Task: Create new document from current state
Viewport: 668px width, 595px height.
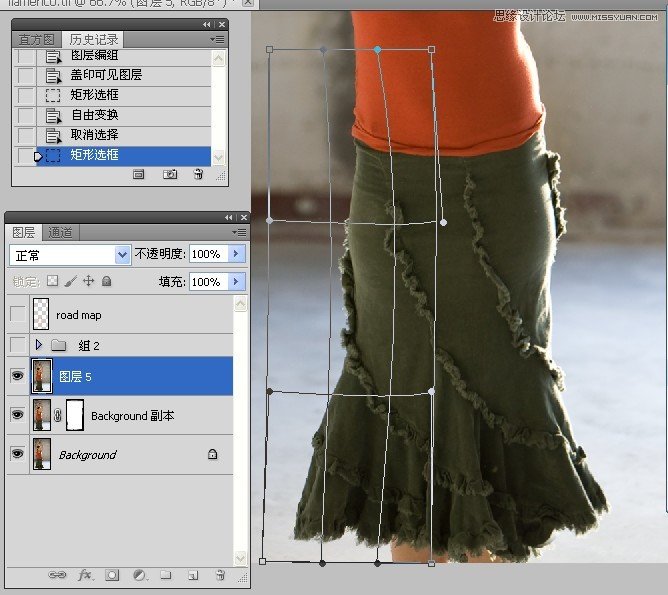Action: [139, 174]
